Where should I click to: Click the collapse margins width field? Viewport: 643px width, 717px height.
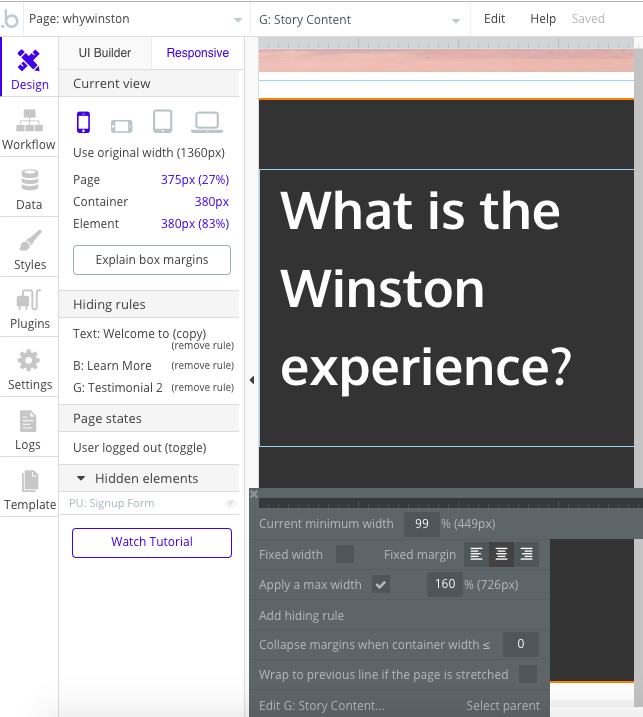(520, 644)
